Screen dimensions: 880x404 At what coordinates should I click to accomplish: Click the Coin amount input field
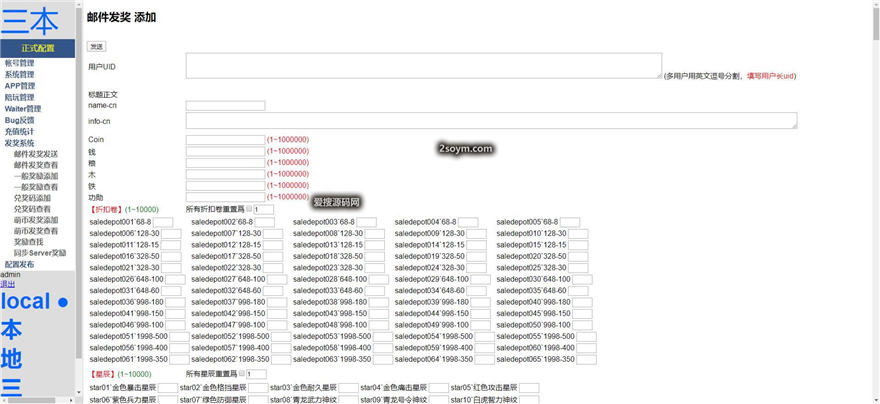click(225, 140)
